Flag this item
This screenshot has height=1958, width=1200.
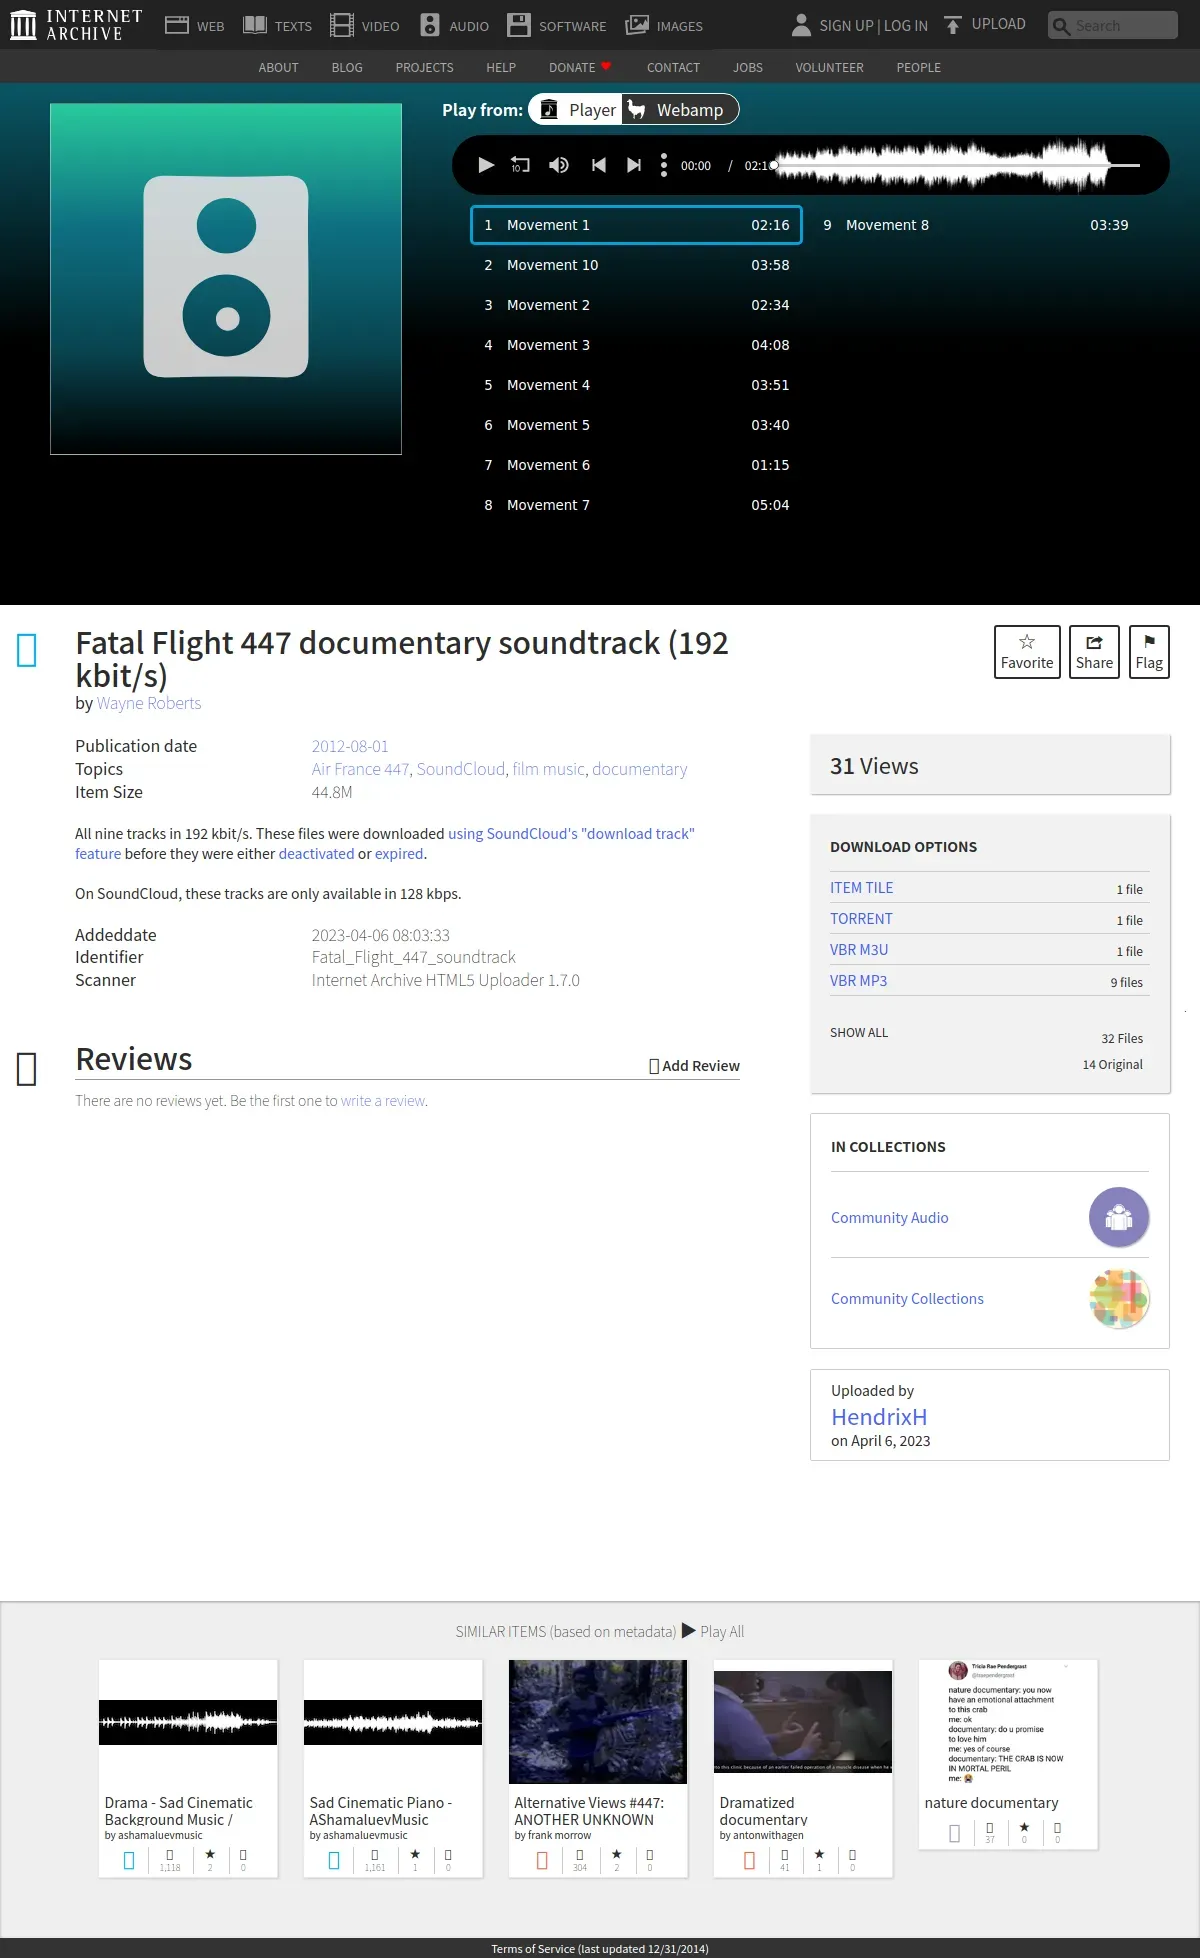click(1149, 652)
